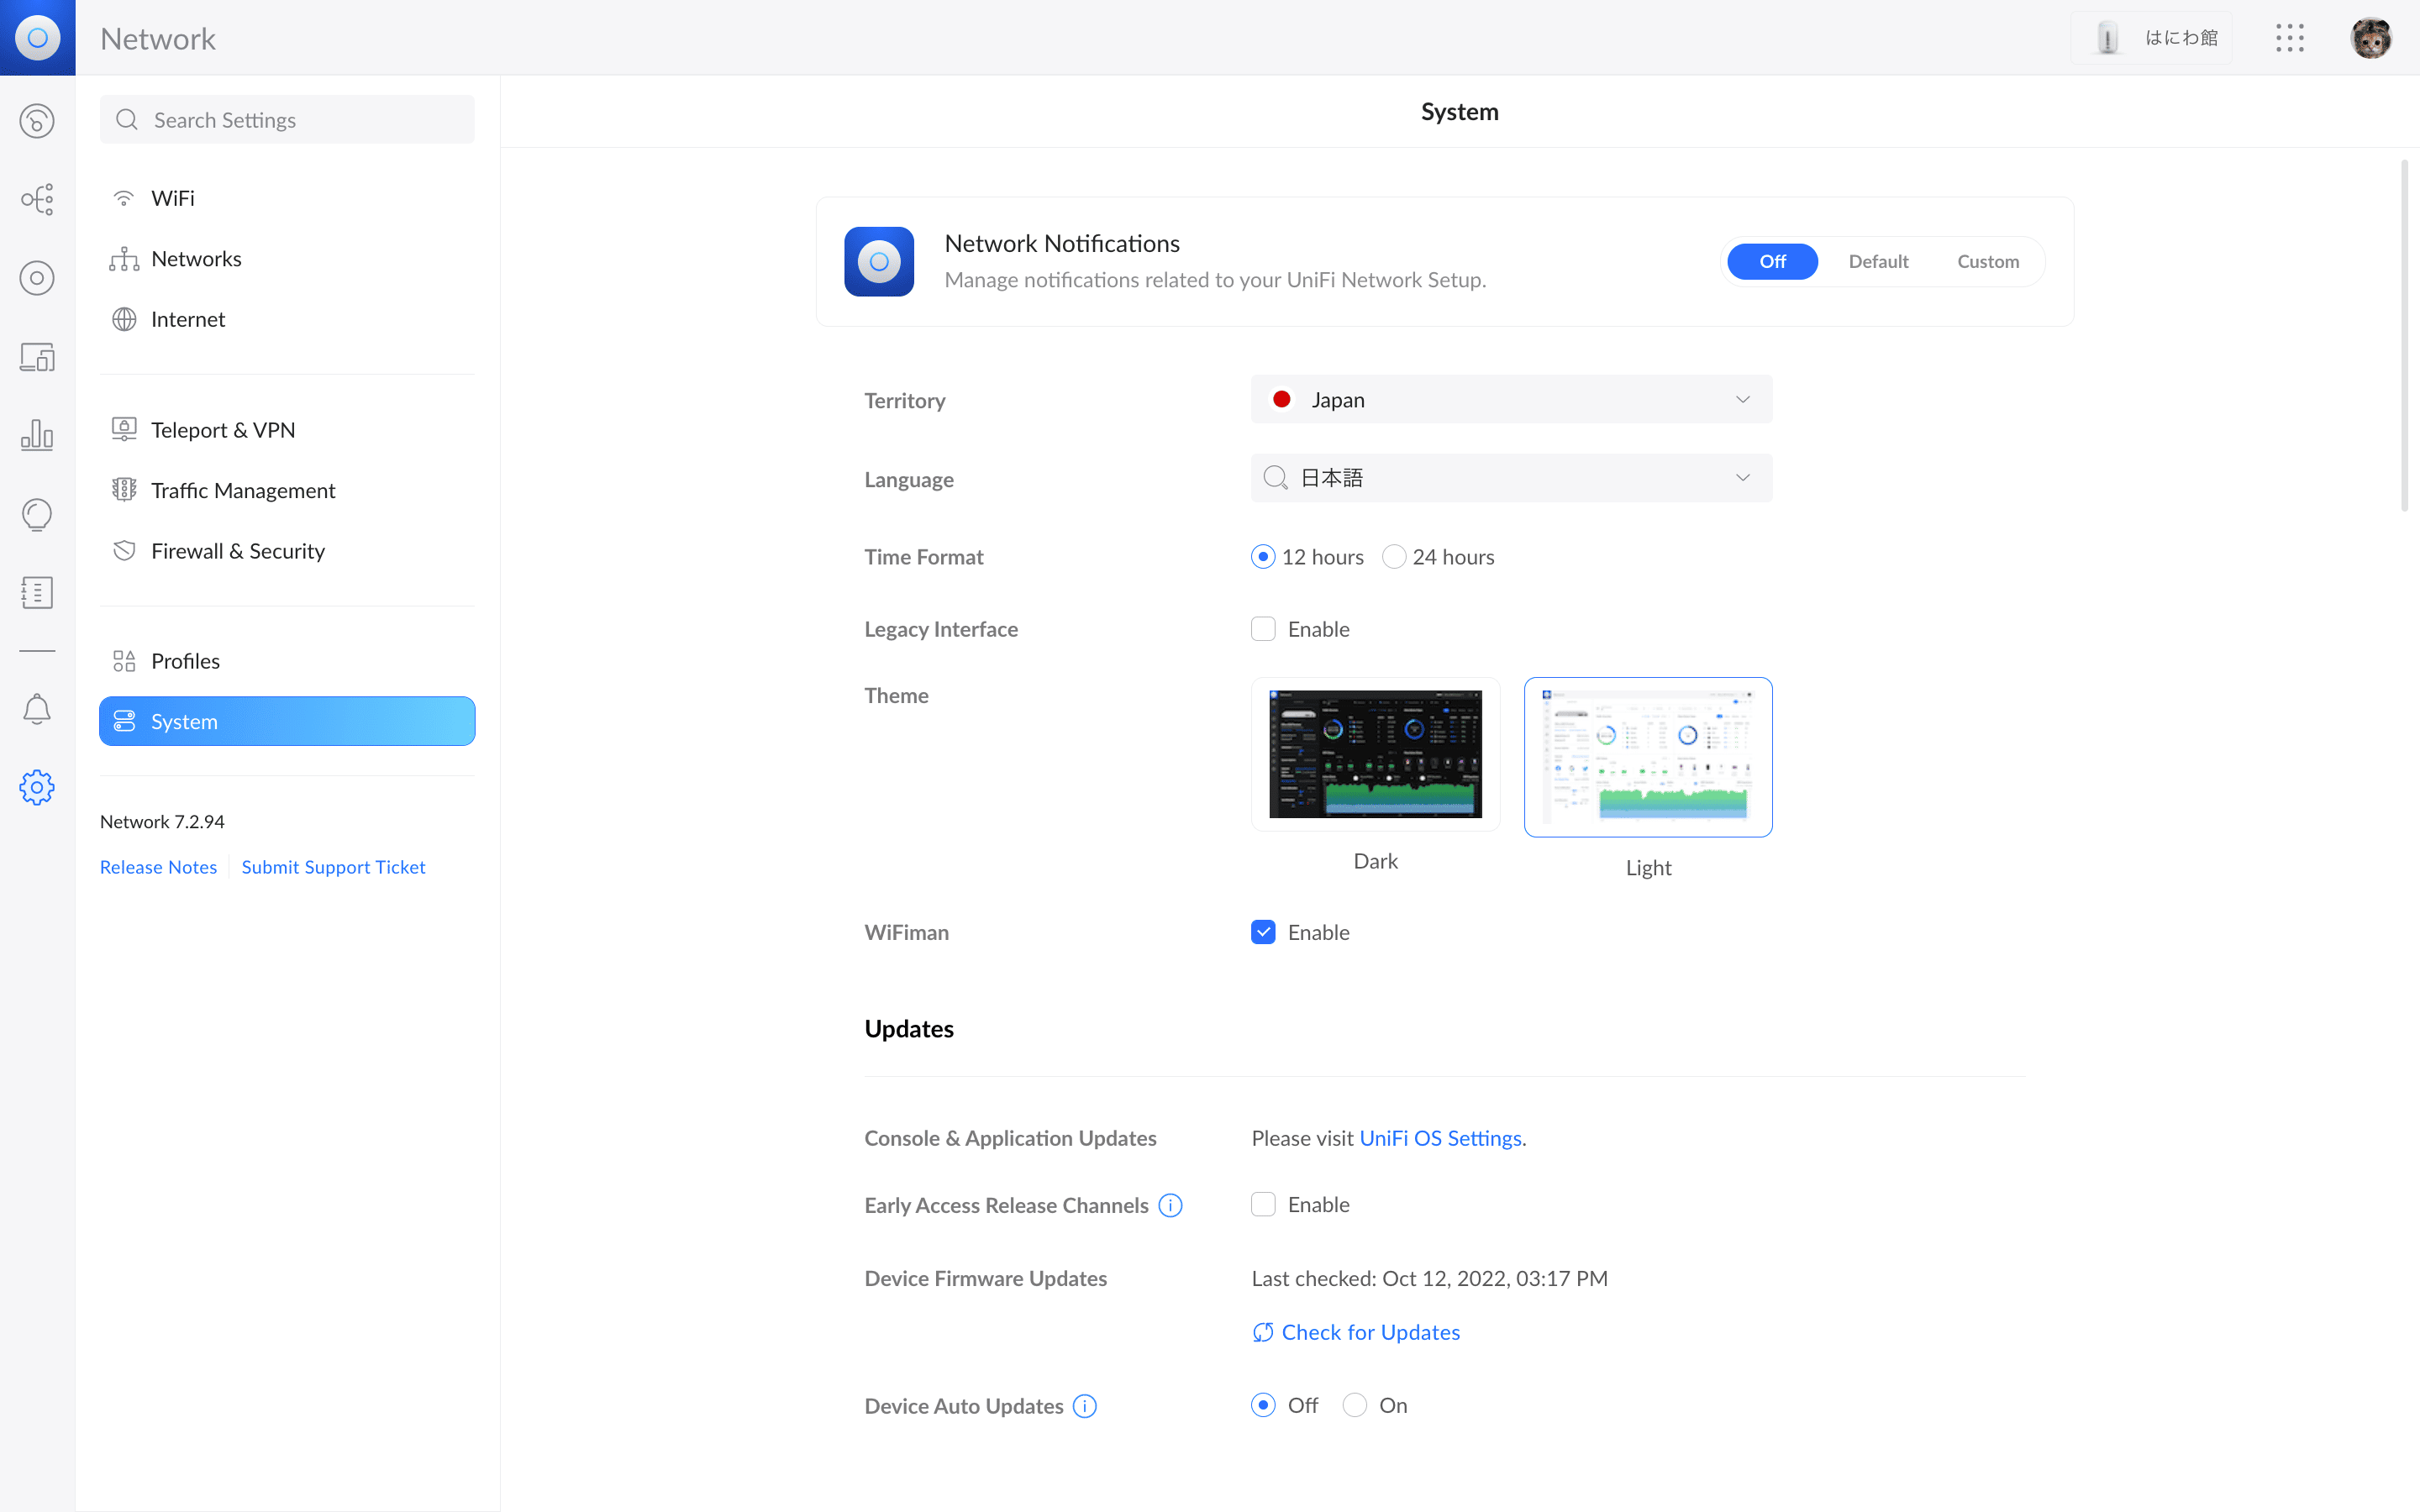Click the はにわ館 console selector
Viewport: 2420px width, 1512px height.
click(2151, 38)
